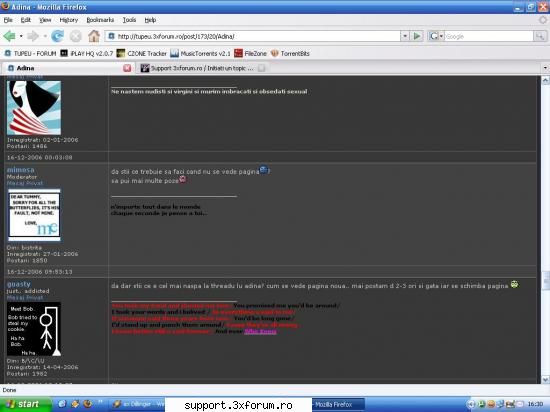Viewport: 550px width, 412px height.
Task: Expand the back button history dropdown
Action: click(21, 36)
